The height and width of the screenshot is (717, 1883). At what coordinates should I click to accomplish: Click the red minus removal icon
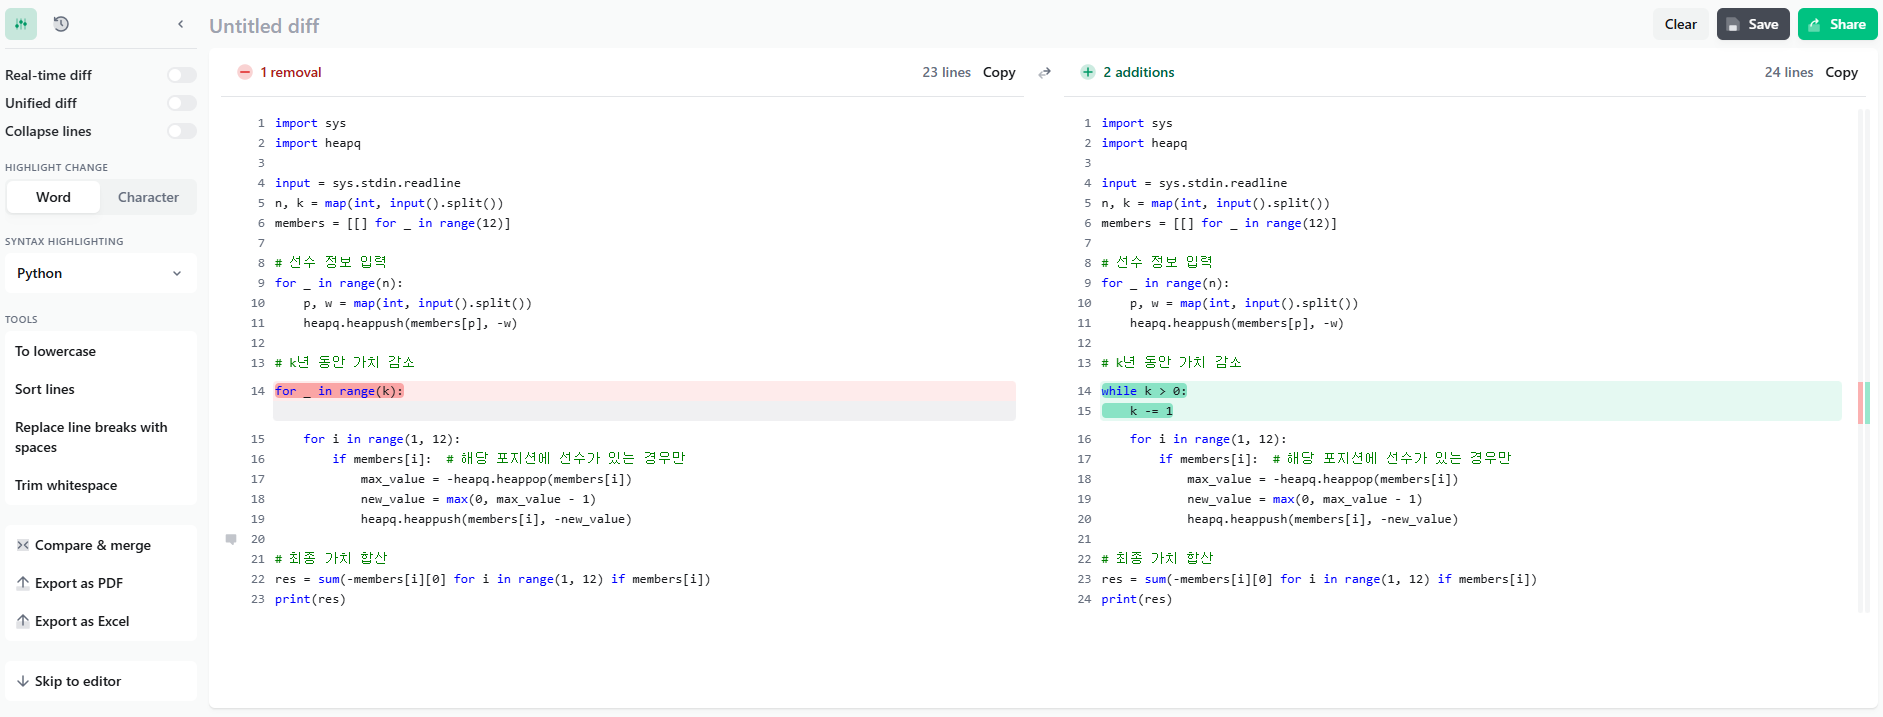[x=245, y=72]
